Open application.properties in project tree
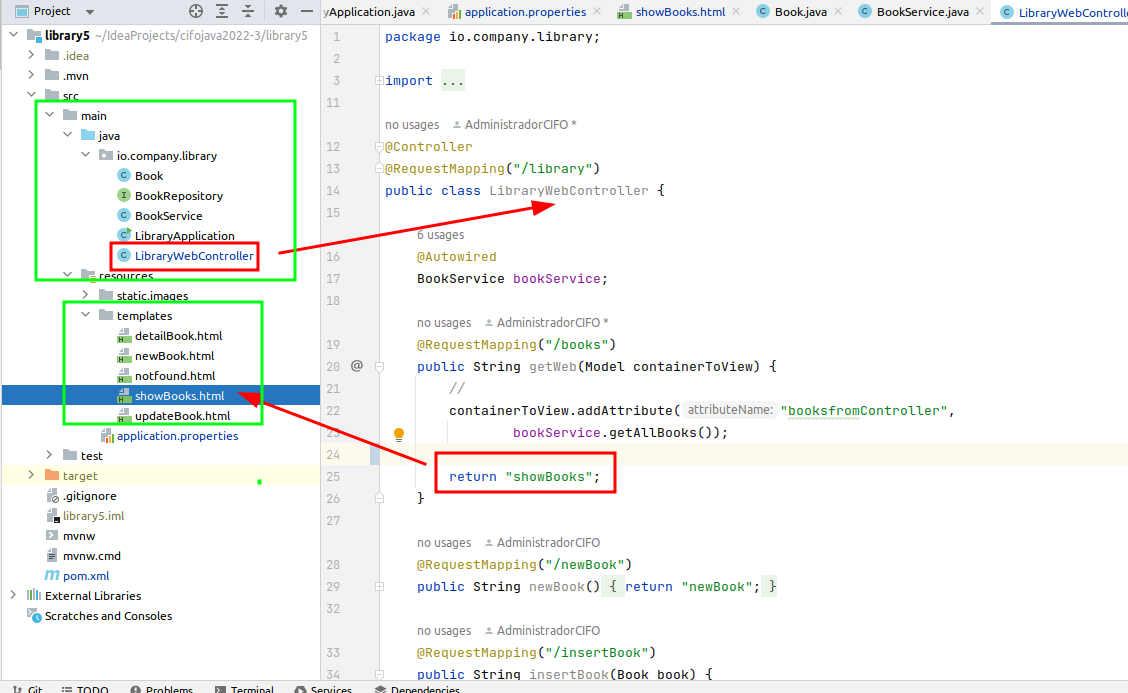 pyautogui.click(x=177, y=436)
